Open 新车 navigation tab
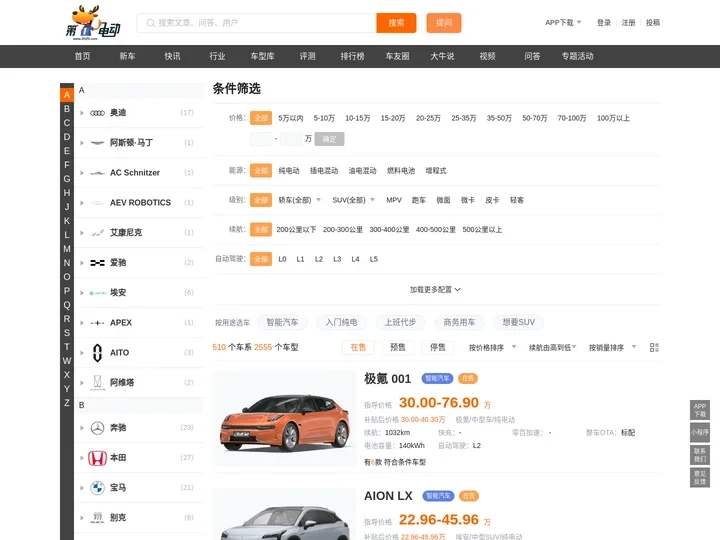The height and width of the screenshot is (540, 720). point(127,56)
